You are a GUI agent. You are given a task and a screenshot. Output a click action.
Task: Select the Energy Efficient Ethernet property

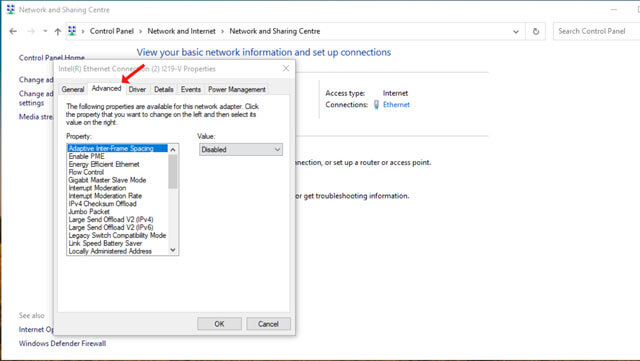point(118,164)
